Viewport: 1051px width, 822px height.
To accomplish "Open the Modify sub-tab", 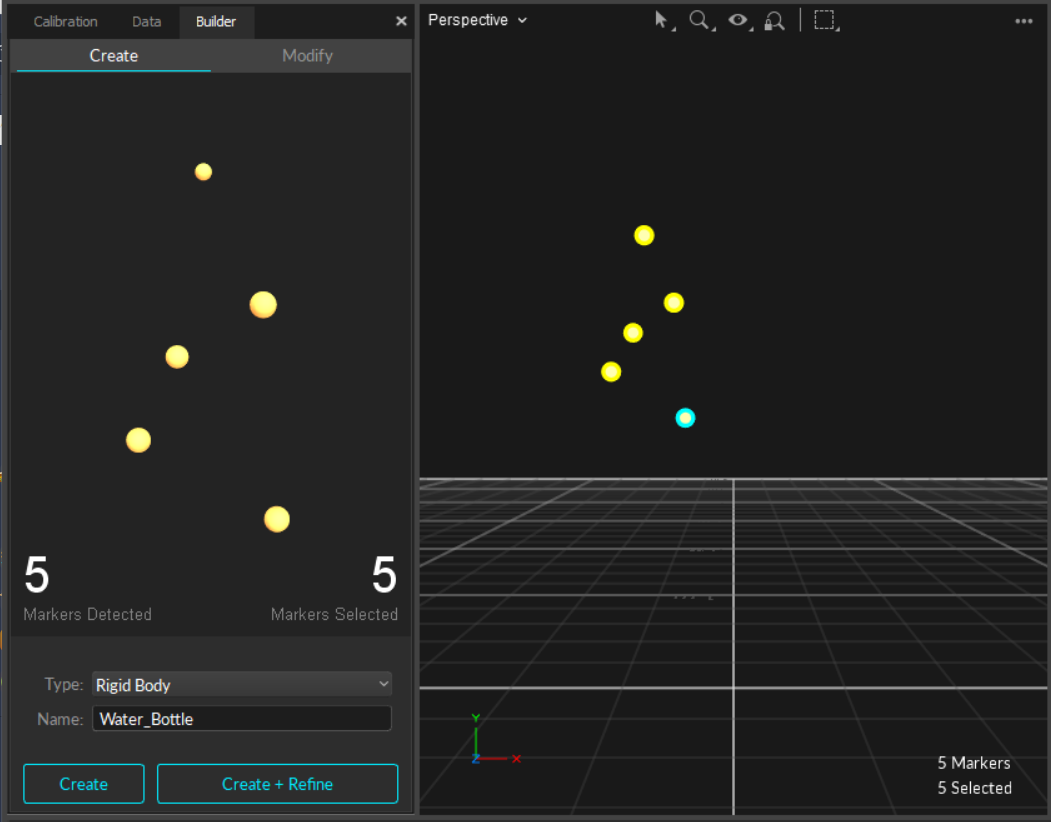I will pos(307,55).
